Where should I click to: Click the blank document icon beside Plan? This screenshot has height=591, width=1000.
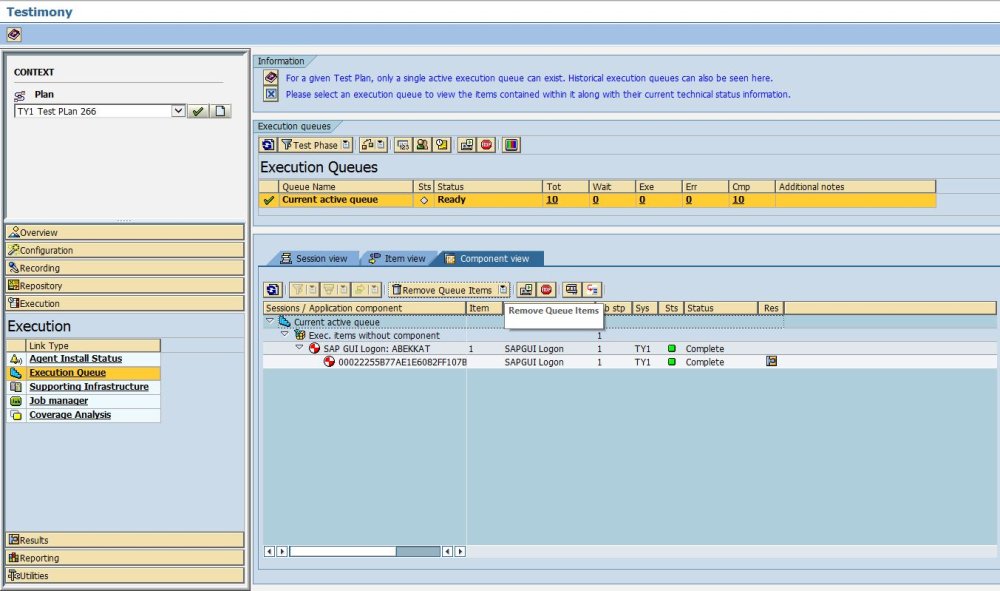pos(220,111)
